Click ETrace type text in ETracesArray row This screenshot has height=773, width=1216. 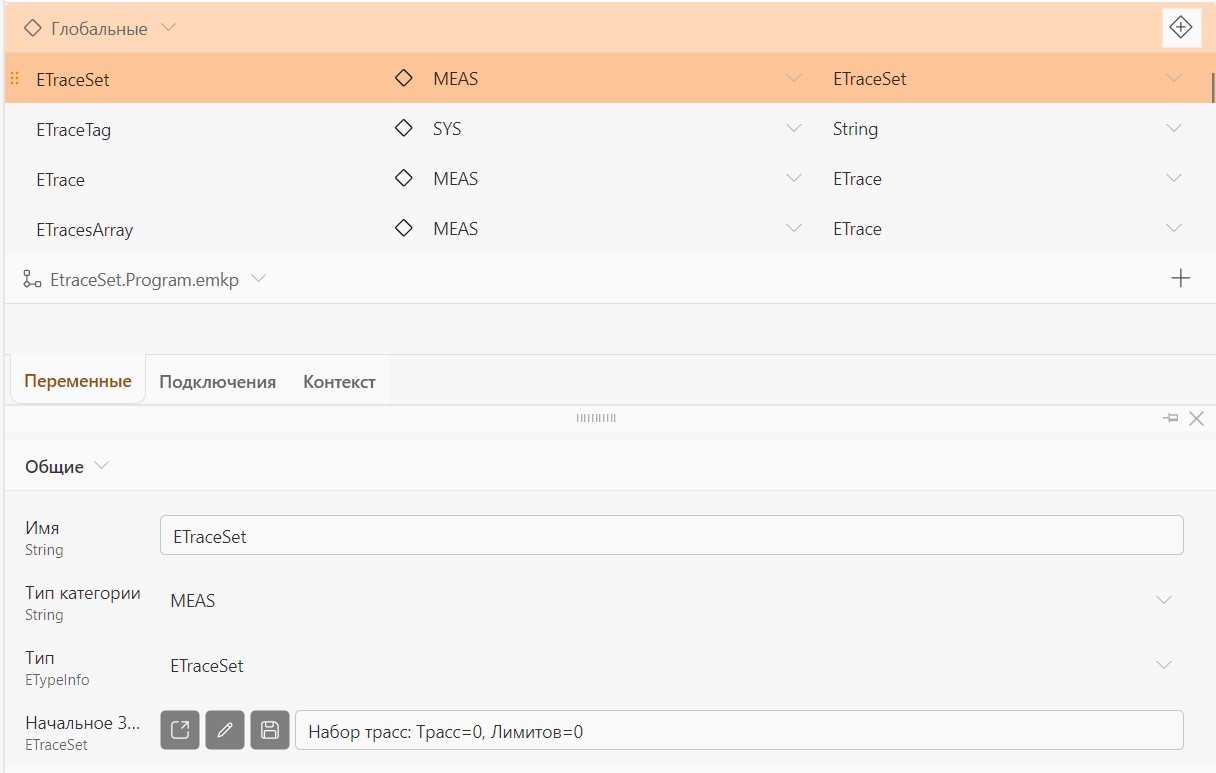(857, 228)
